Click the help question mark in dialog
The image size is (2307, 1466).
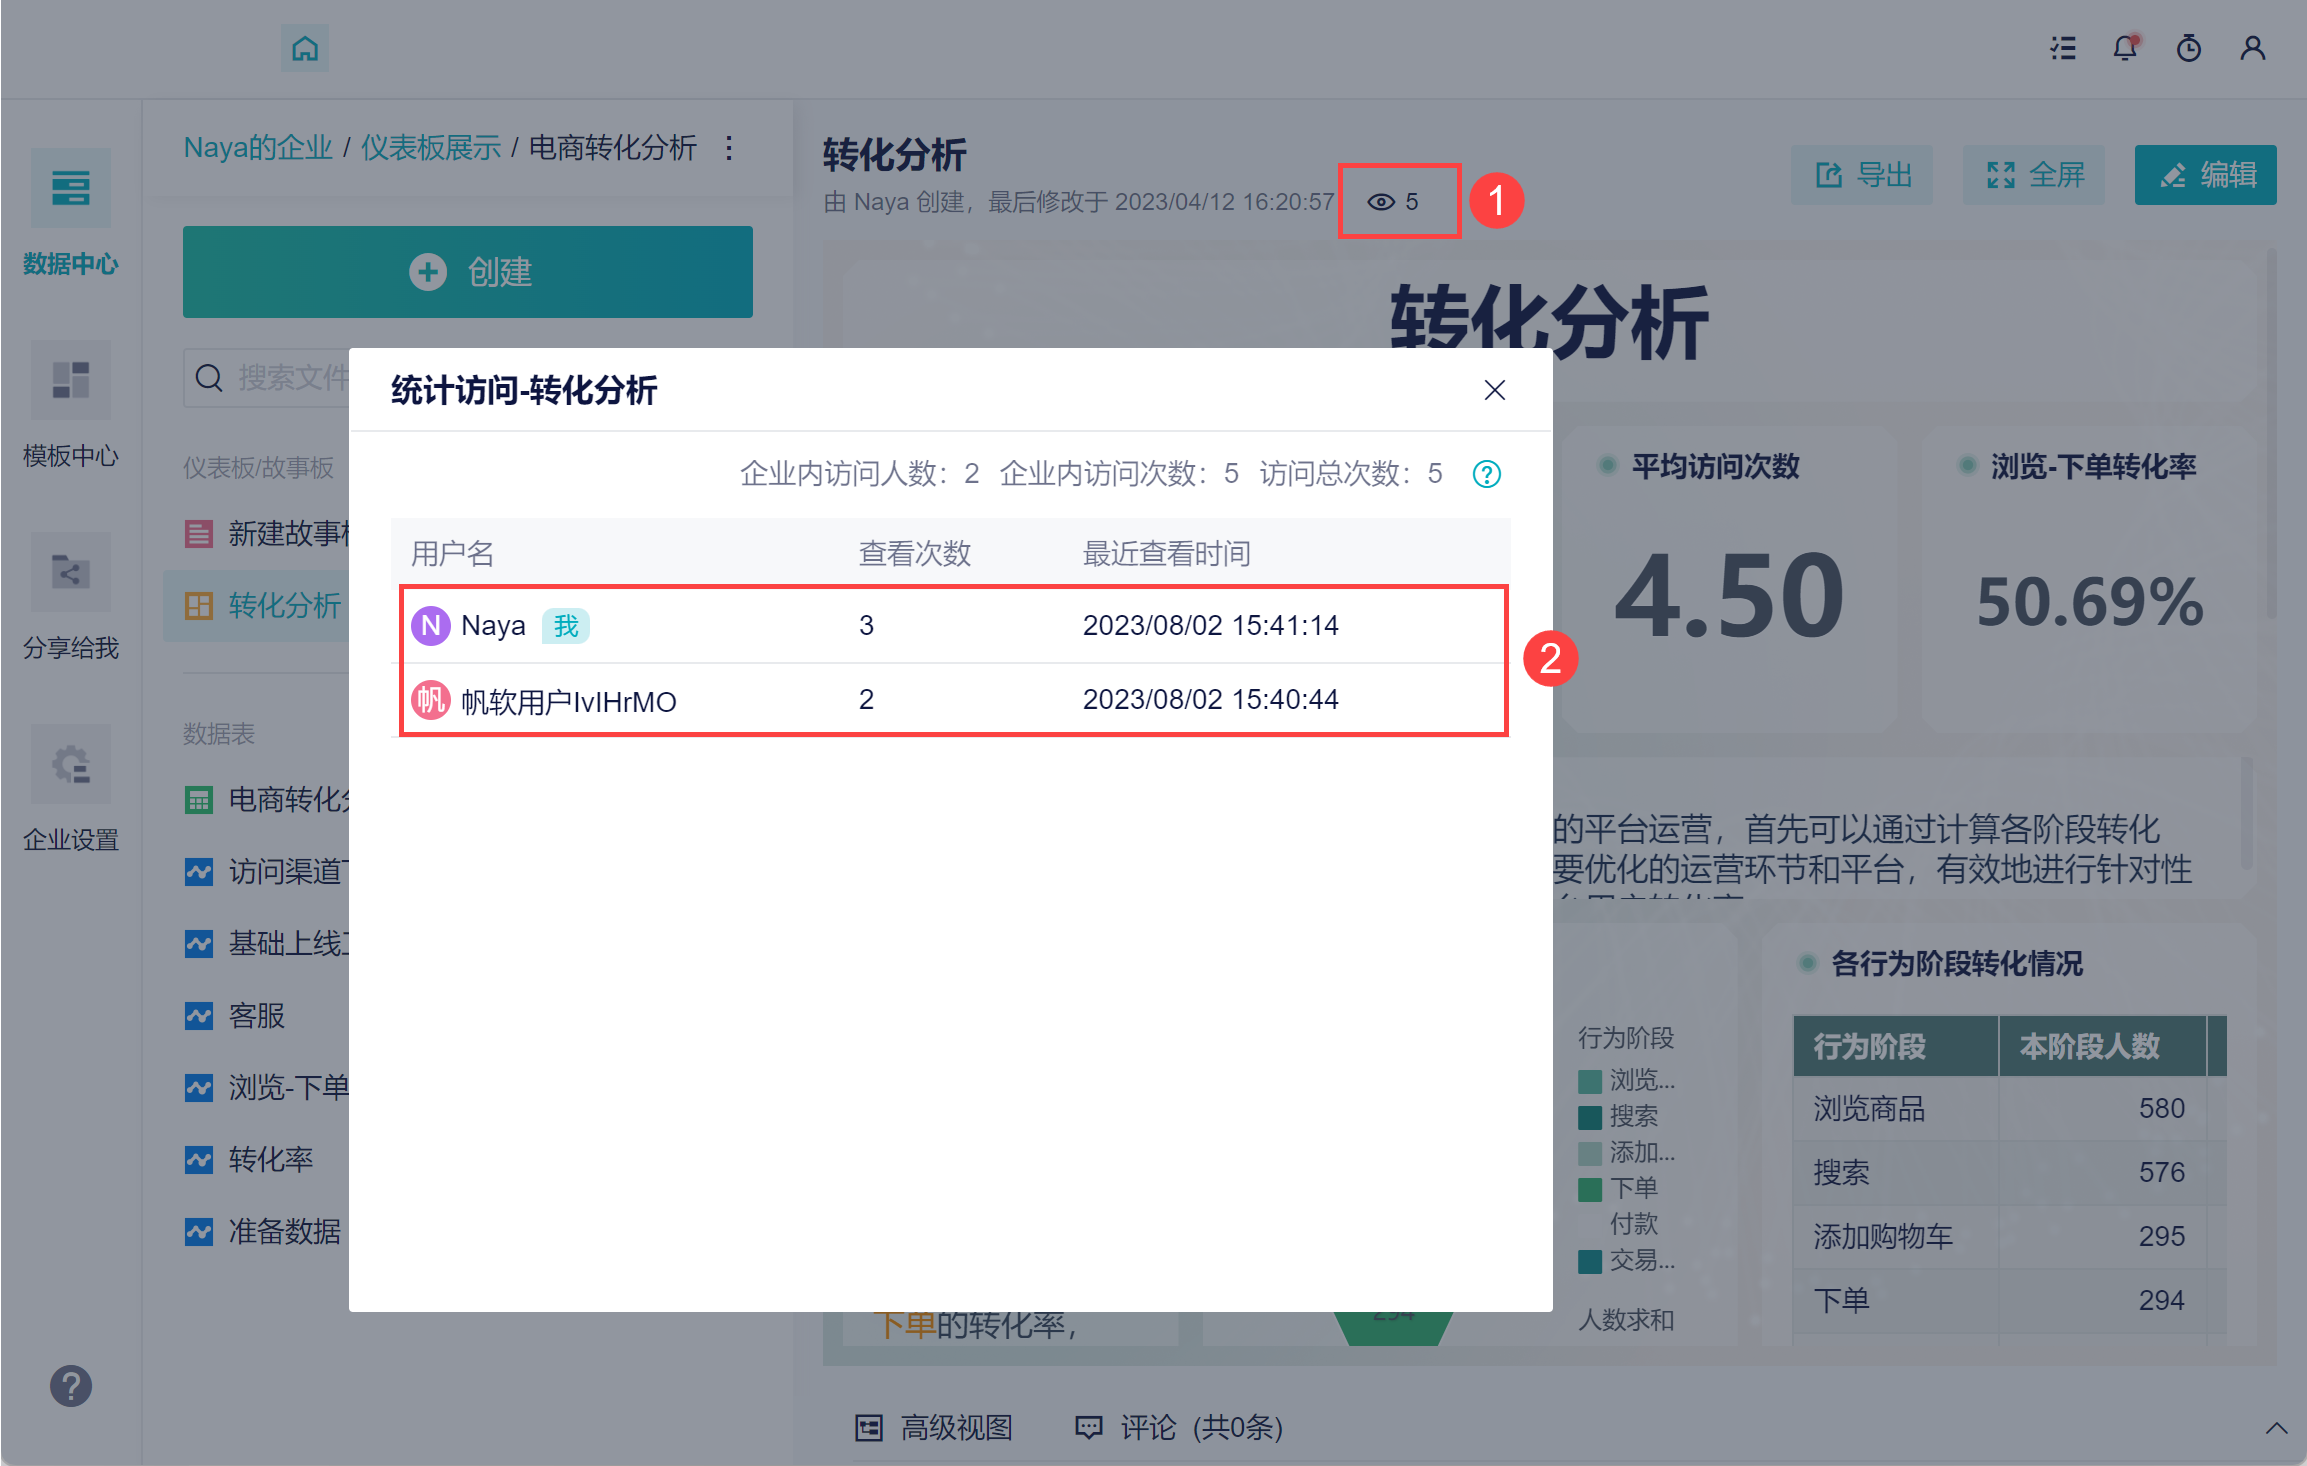point(1486,474)
